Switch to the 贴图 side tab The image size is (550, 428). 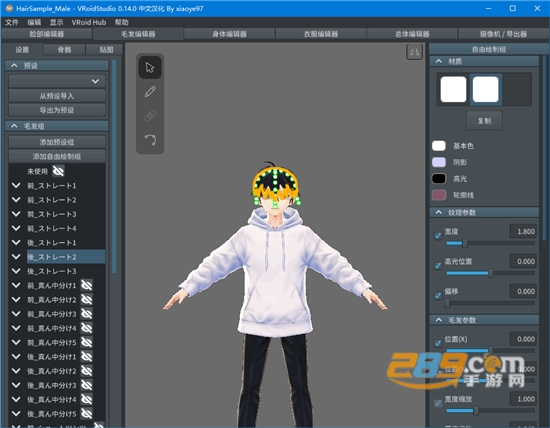pos(106,50)
